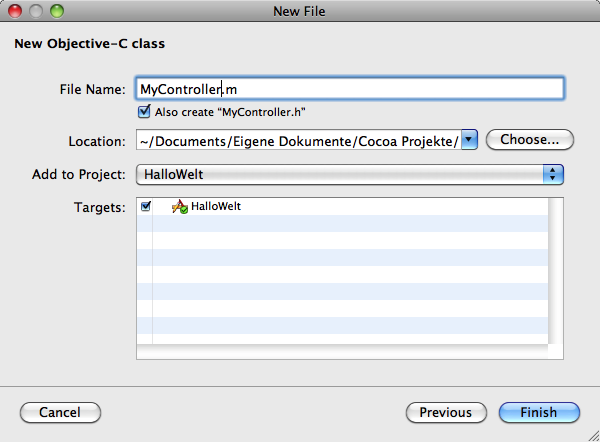Viewport: 600px width, 442px height.
Task: Click the Targets list vertical scrollbar
Action: click(x=556, y=271)
